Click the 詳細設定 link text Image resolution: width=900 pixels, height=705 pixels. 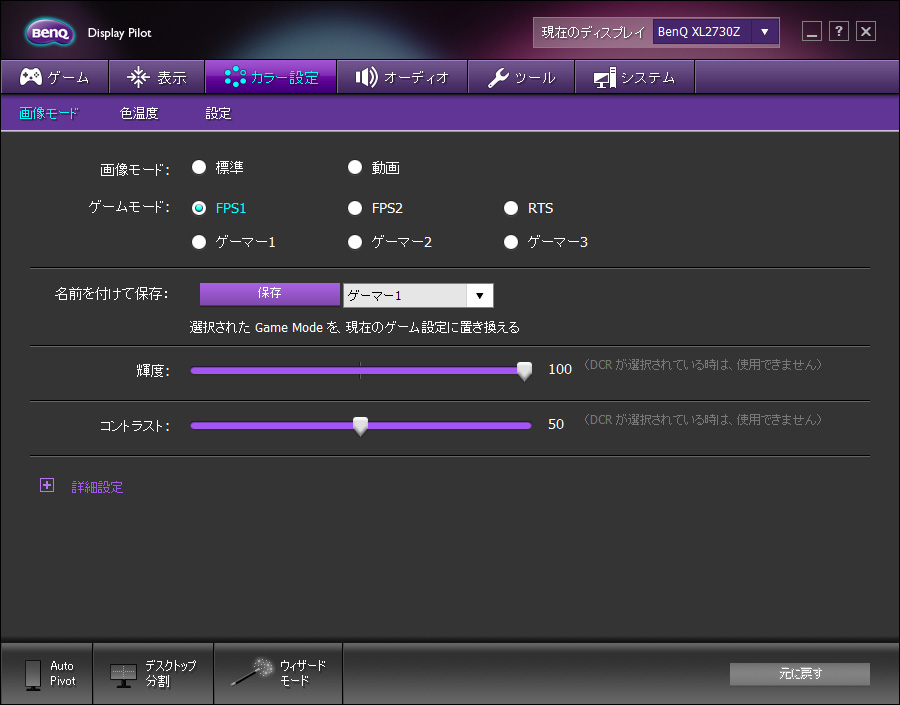[97, 487]
